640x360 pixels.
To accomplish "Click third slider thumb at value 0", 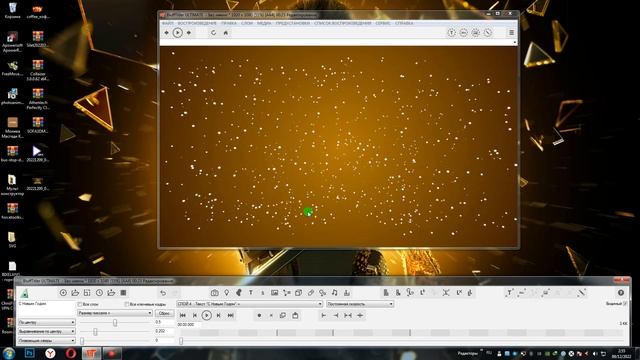I will coord(82,340).
